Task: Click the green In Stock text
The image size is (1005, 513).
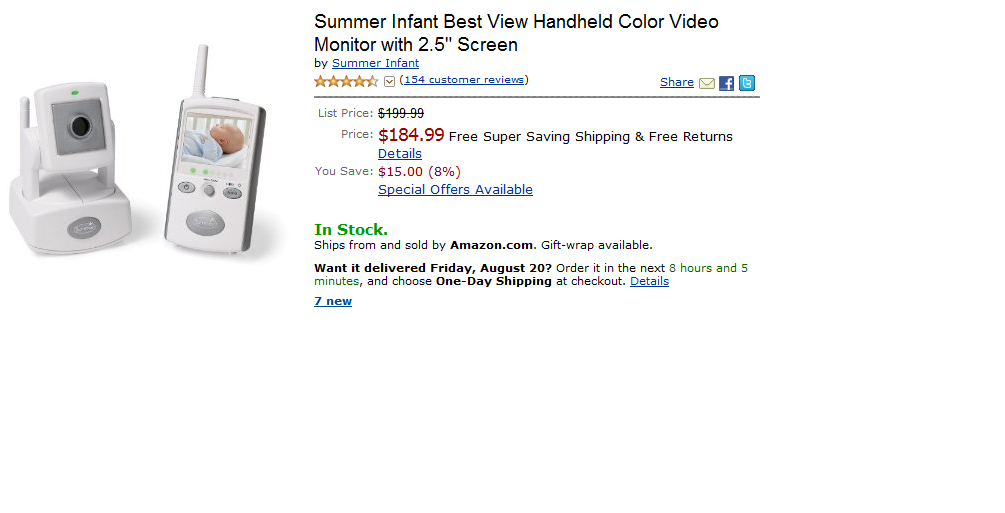Action: 351,230
